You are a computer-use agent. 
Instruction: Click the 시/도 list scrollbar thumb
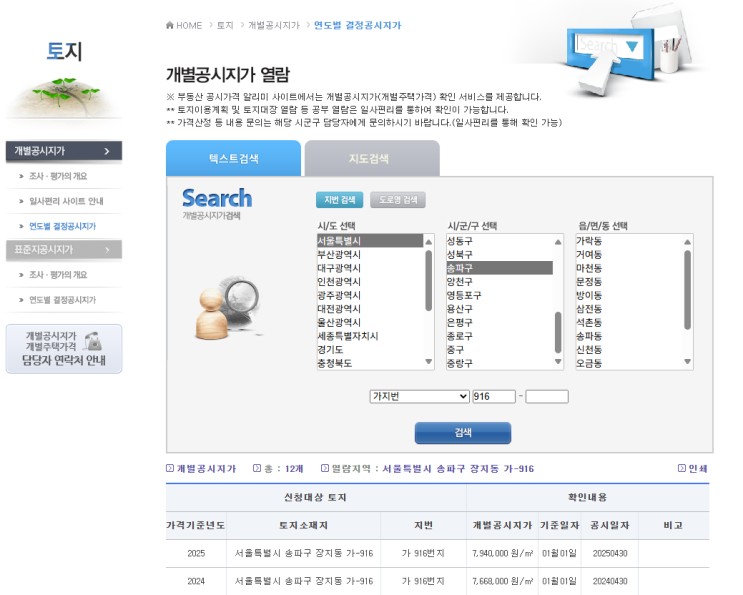point(428,280)
